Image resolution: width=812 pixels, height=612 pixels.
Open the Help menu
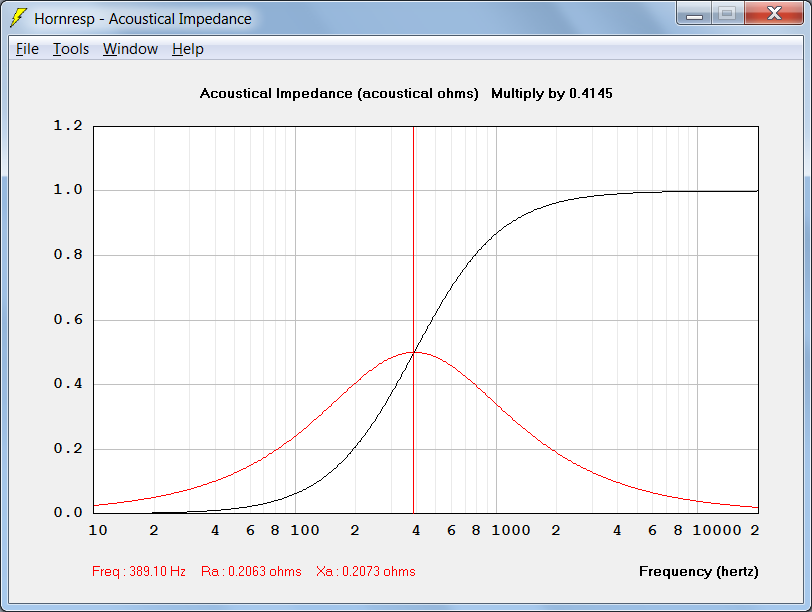point(188,49)
